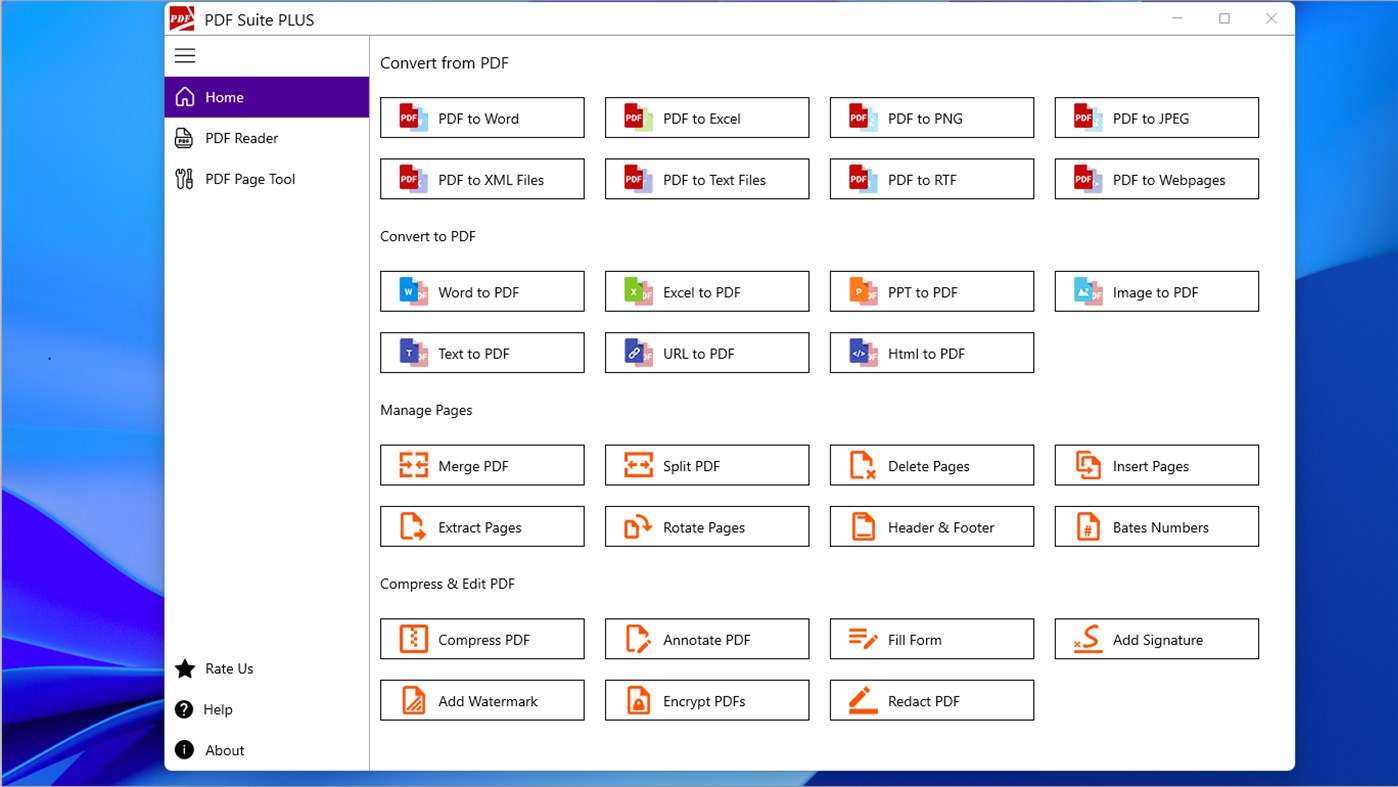Open the Add Watermark tool
Image resolution: width=1398 pixels, height=787 pixels.
481,700
